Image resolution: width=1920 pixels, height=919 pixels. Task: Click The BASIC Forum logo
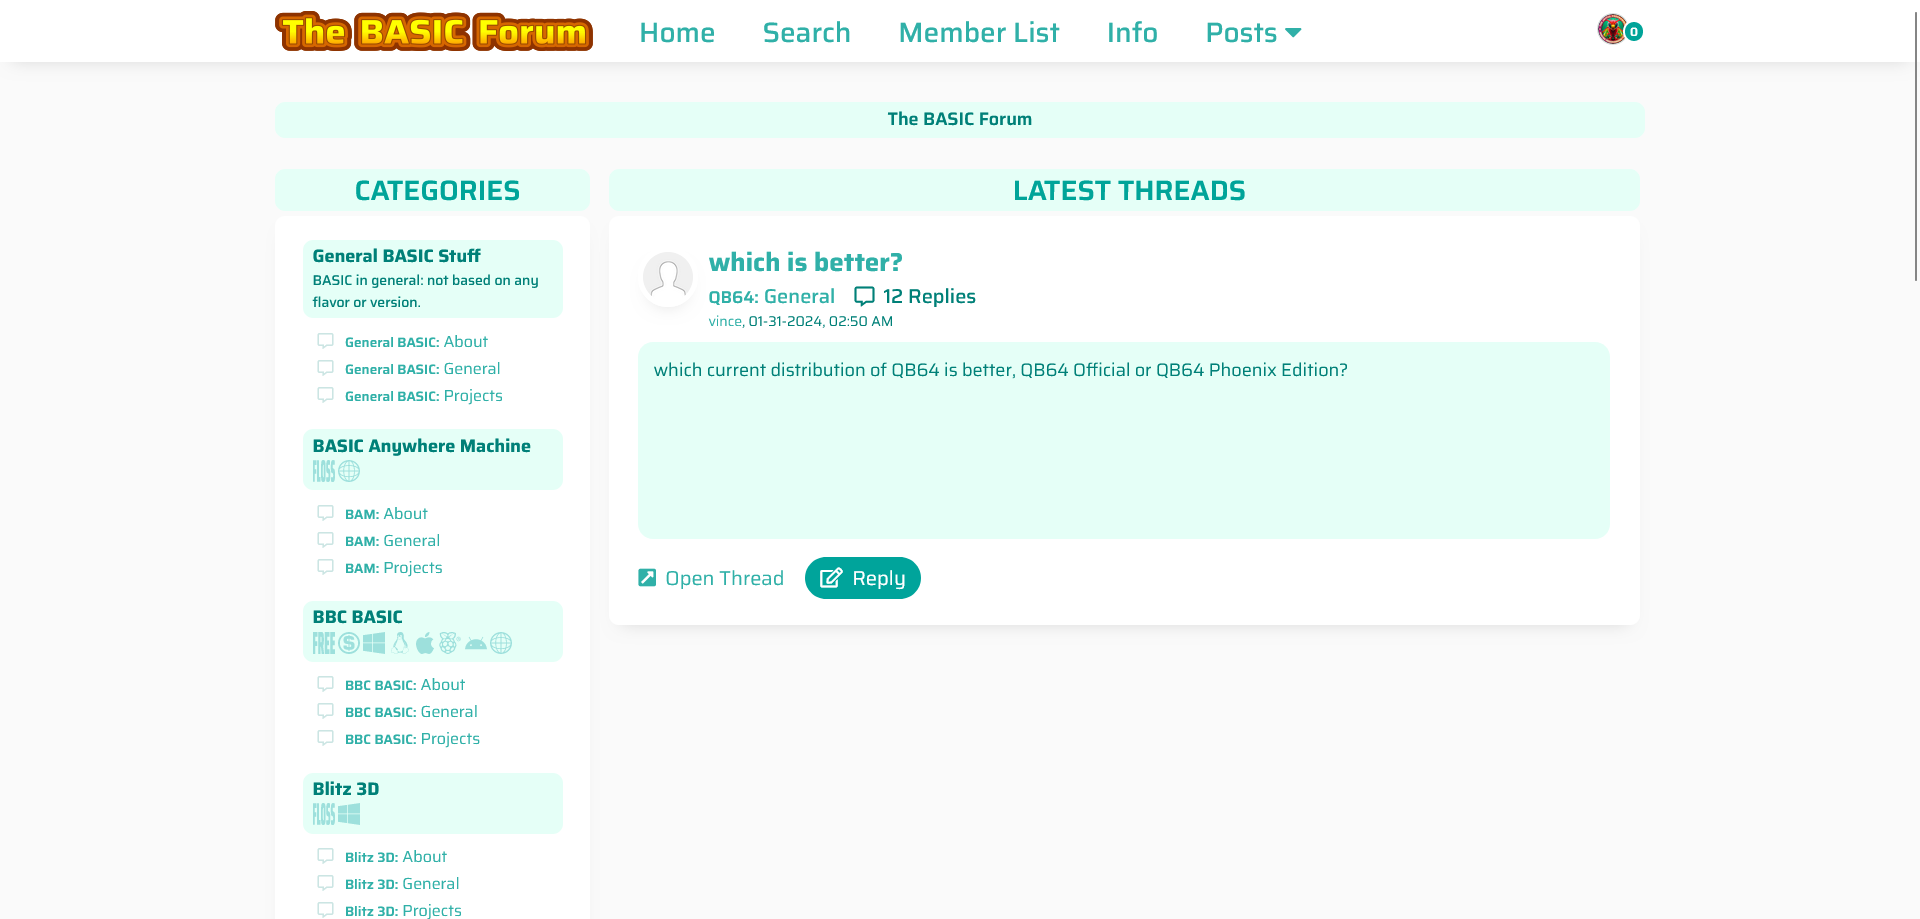click(434, 32)
